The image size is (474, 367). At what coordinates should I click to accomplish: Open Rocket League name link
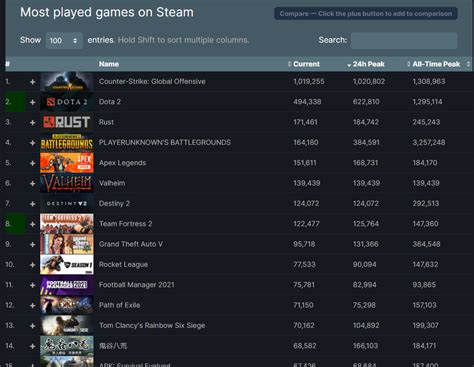[x=123, y=265]
